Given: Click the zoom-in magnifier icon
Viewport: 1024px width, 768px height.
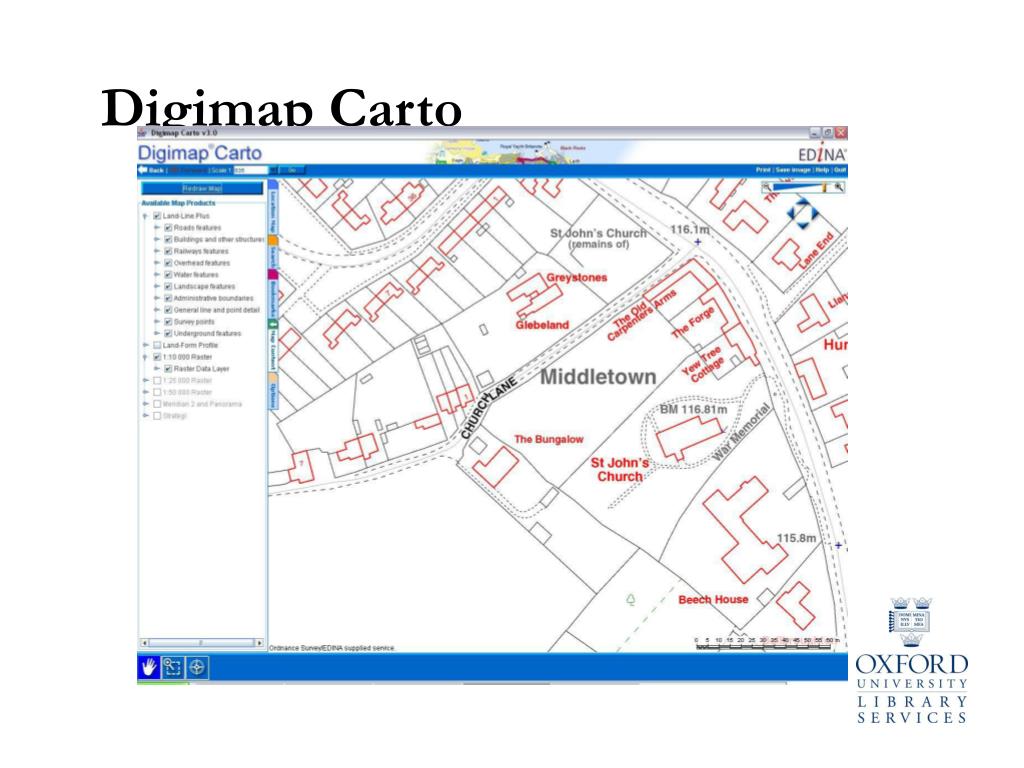Looking at the screenshot, I should 839,187.
